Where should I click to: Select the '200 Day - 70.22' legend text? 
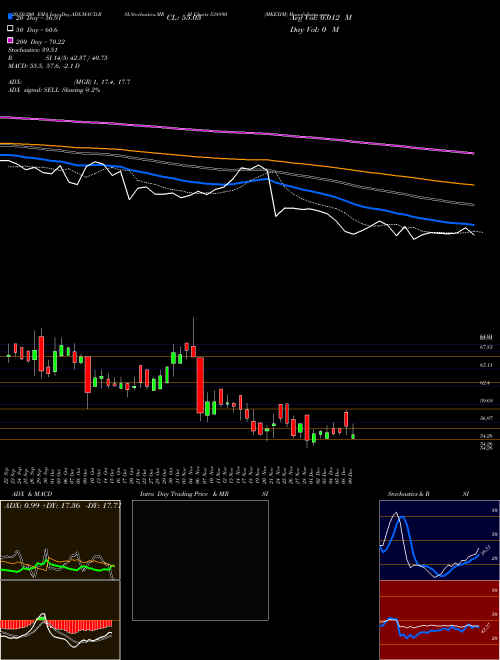(40, 42)
